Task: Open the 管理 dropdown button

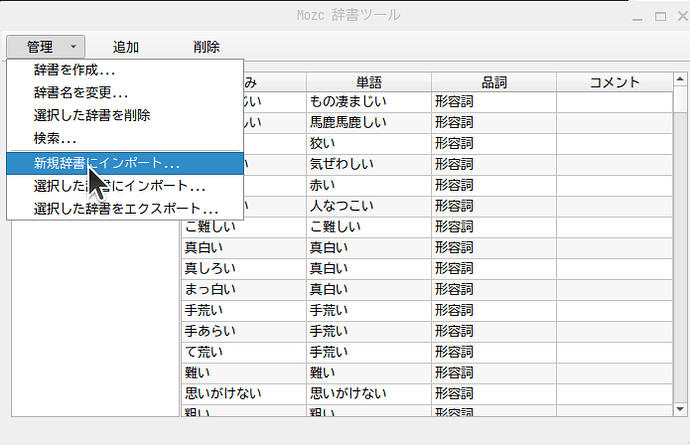Action: tap(46, 47)
